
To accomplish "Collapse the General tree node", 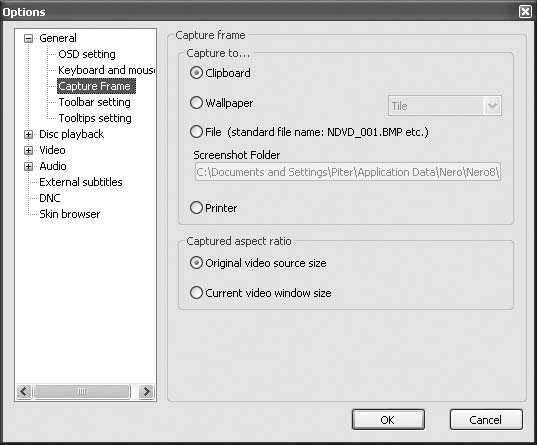I will (28, 38).
